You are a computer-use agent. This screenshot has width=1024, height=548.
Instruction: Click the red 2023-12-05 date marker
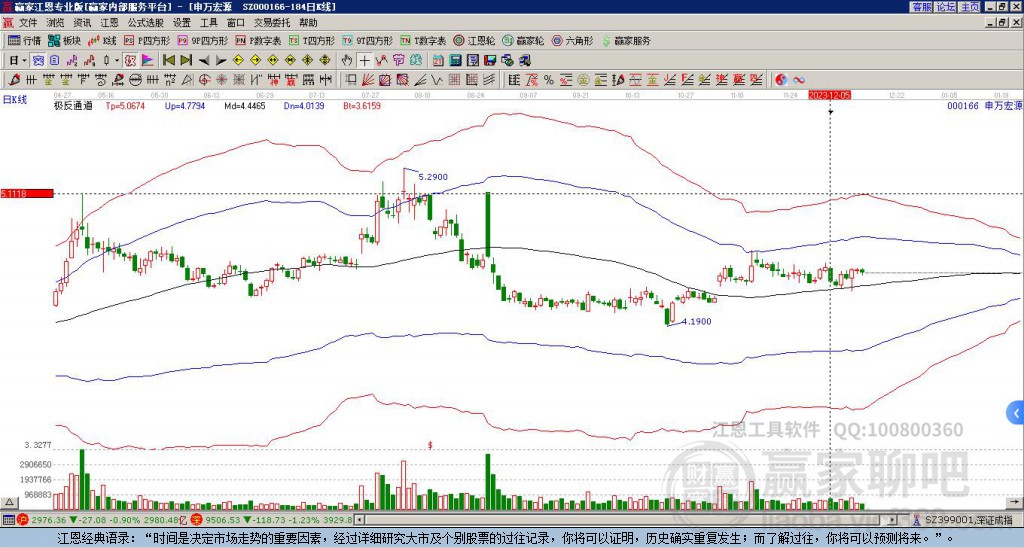click(829, 95)
